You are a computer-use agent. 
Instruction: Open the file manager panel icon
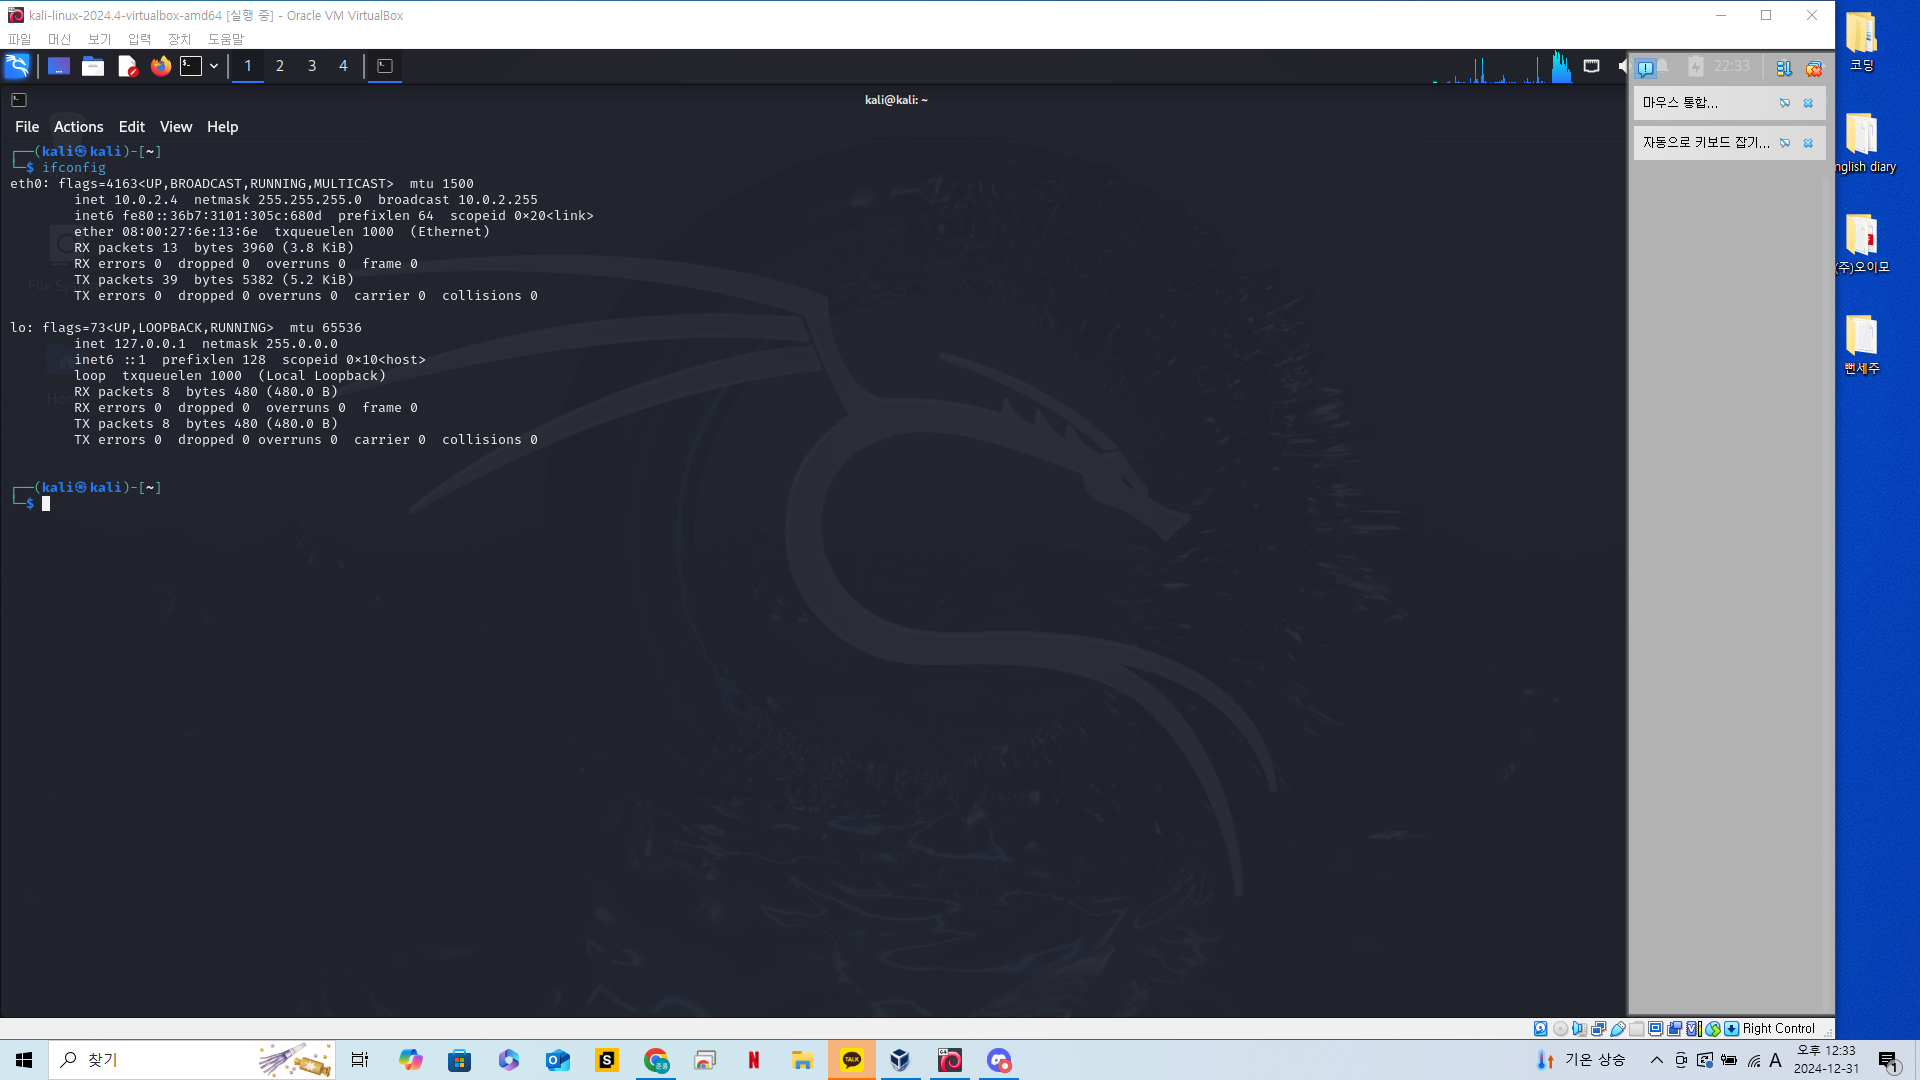click(93, 66)
